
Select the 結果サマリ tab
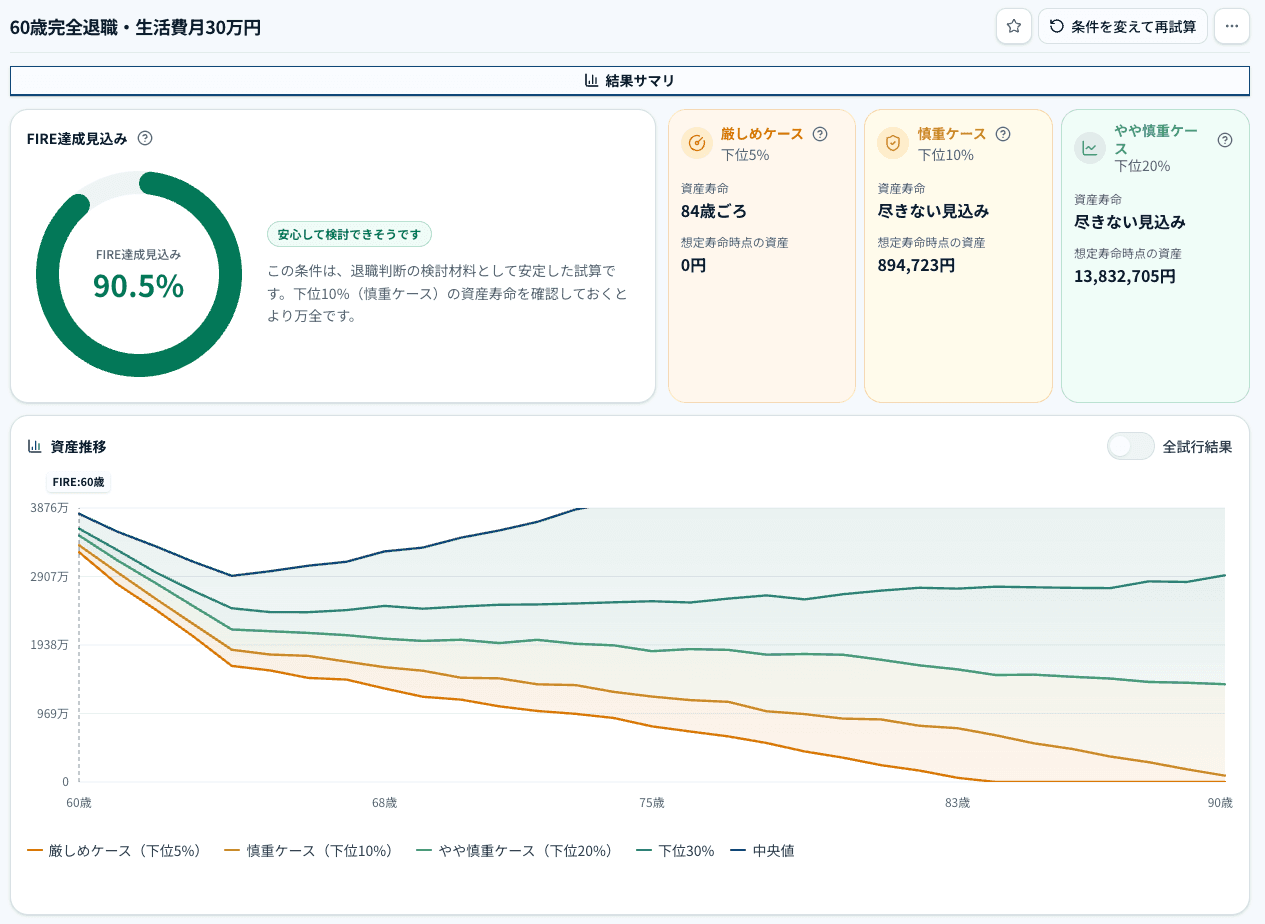(630, 81)
